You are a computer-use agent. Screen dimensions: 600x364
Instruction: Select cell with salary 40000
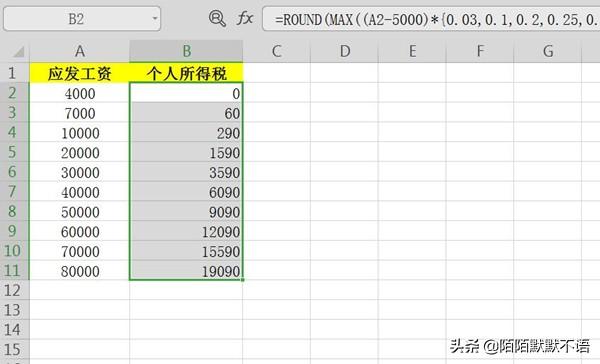[x=80, y=192]
